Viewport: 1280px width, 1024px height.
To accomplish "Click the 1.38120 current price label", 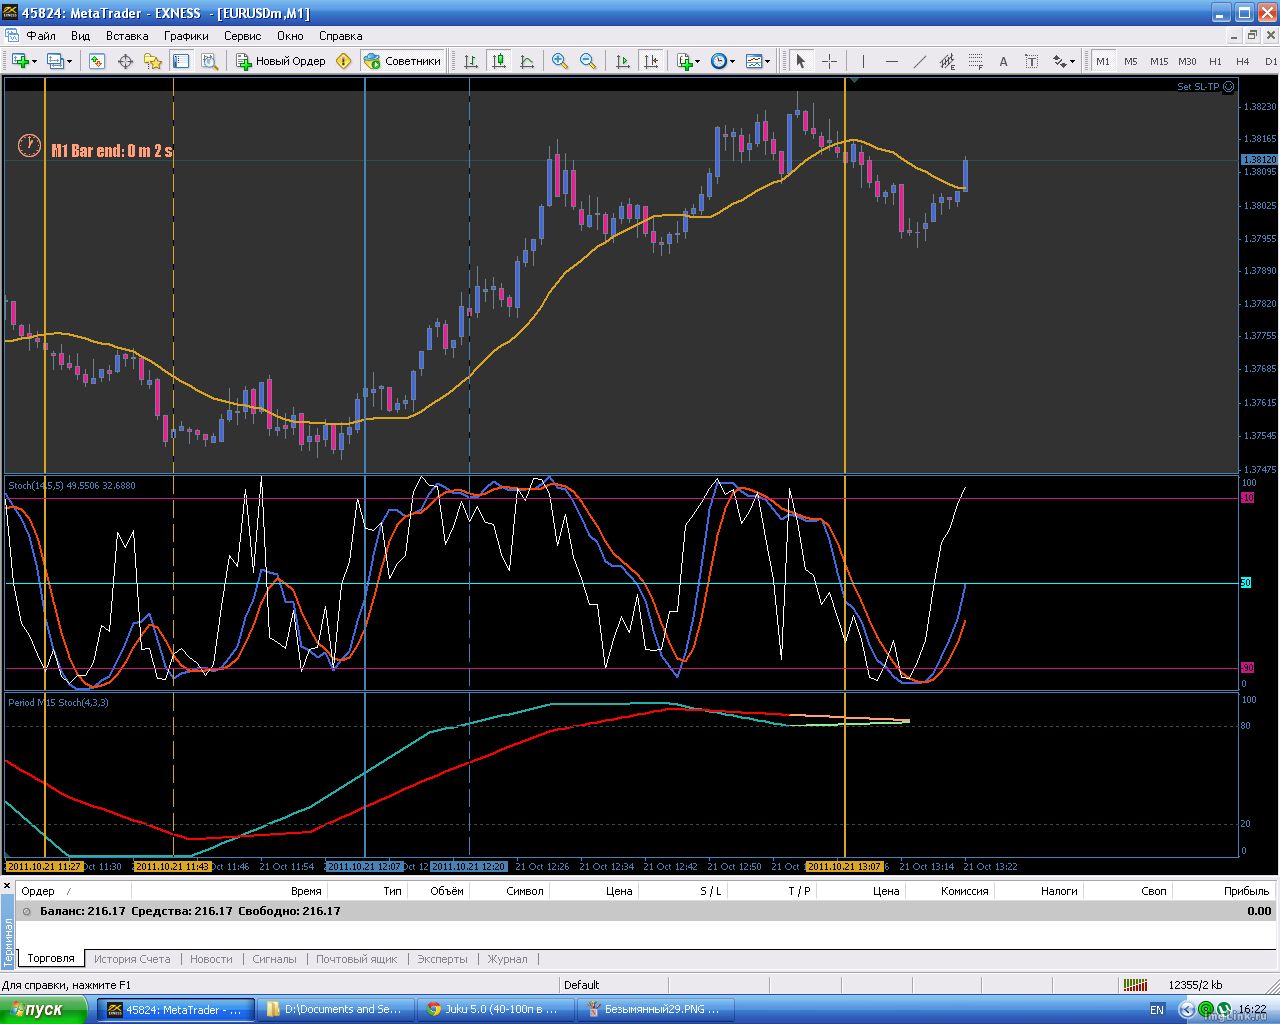I will click(1259, 160).
